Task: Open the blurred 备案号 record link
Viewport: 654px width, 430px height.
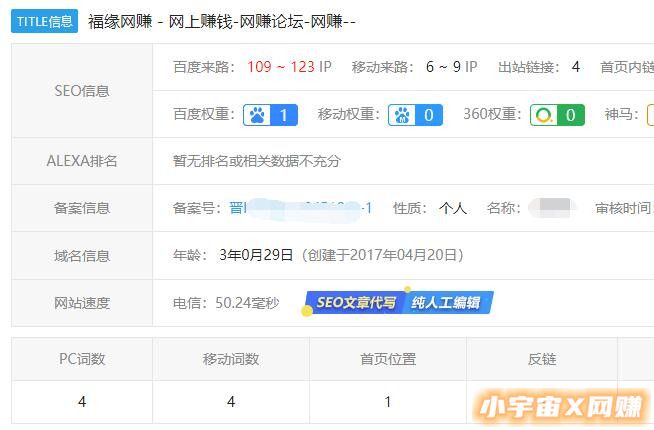Action: coord(300,208)
